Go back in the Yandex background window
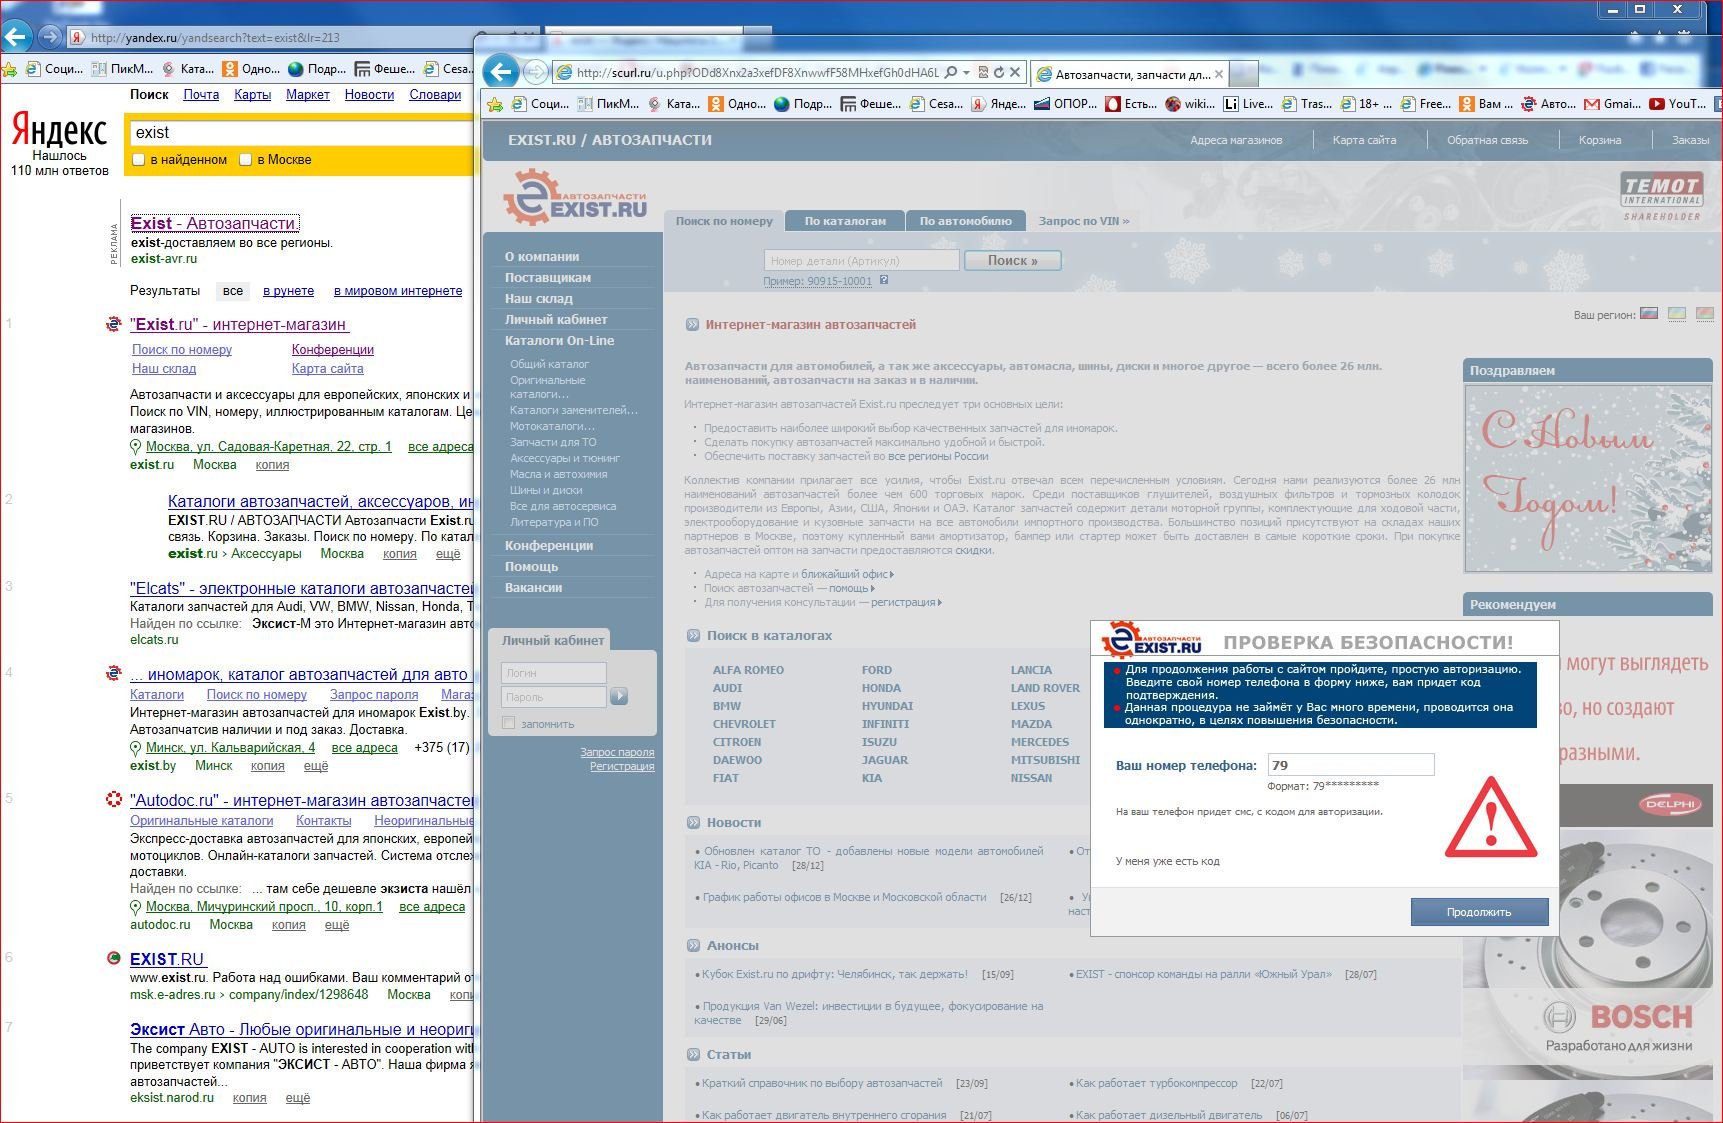1723x1123 pixels. pyautogui.click(x=15, y=38)
